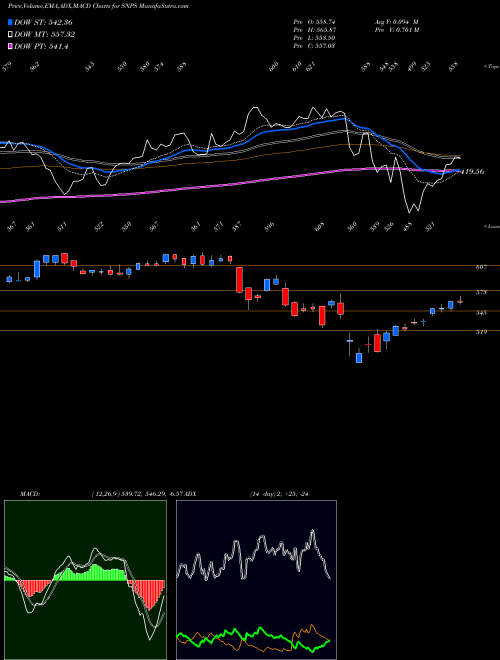Click the top price label 499
The width and height of the screenshot is (500, 660).
pos(411,67)
